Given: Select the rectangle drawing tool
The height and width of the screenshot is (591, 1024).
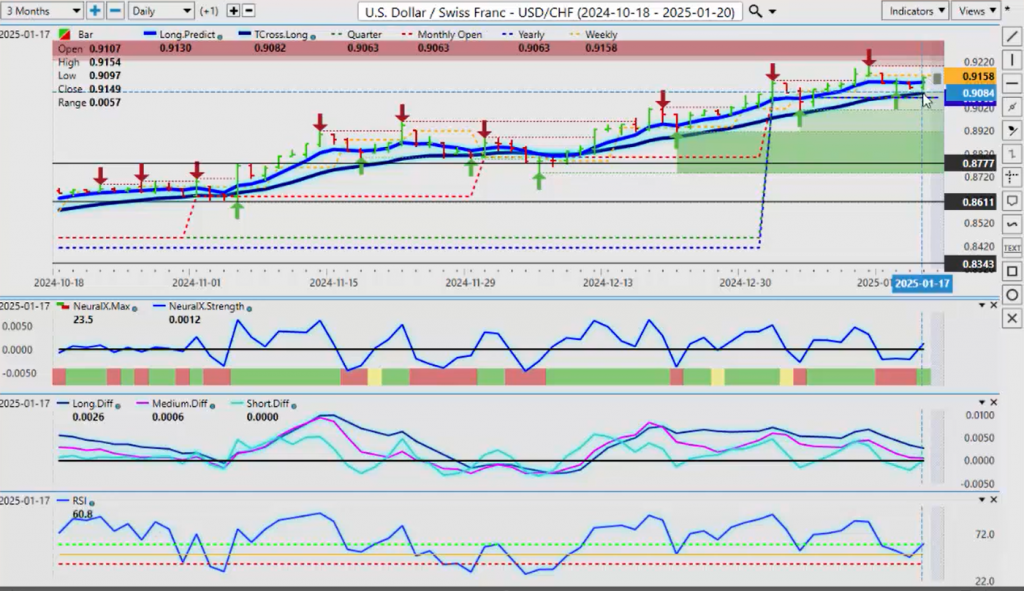Looking at the screenshot, I should [x=1011, y=271].
